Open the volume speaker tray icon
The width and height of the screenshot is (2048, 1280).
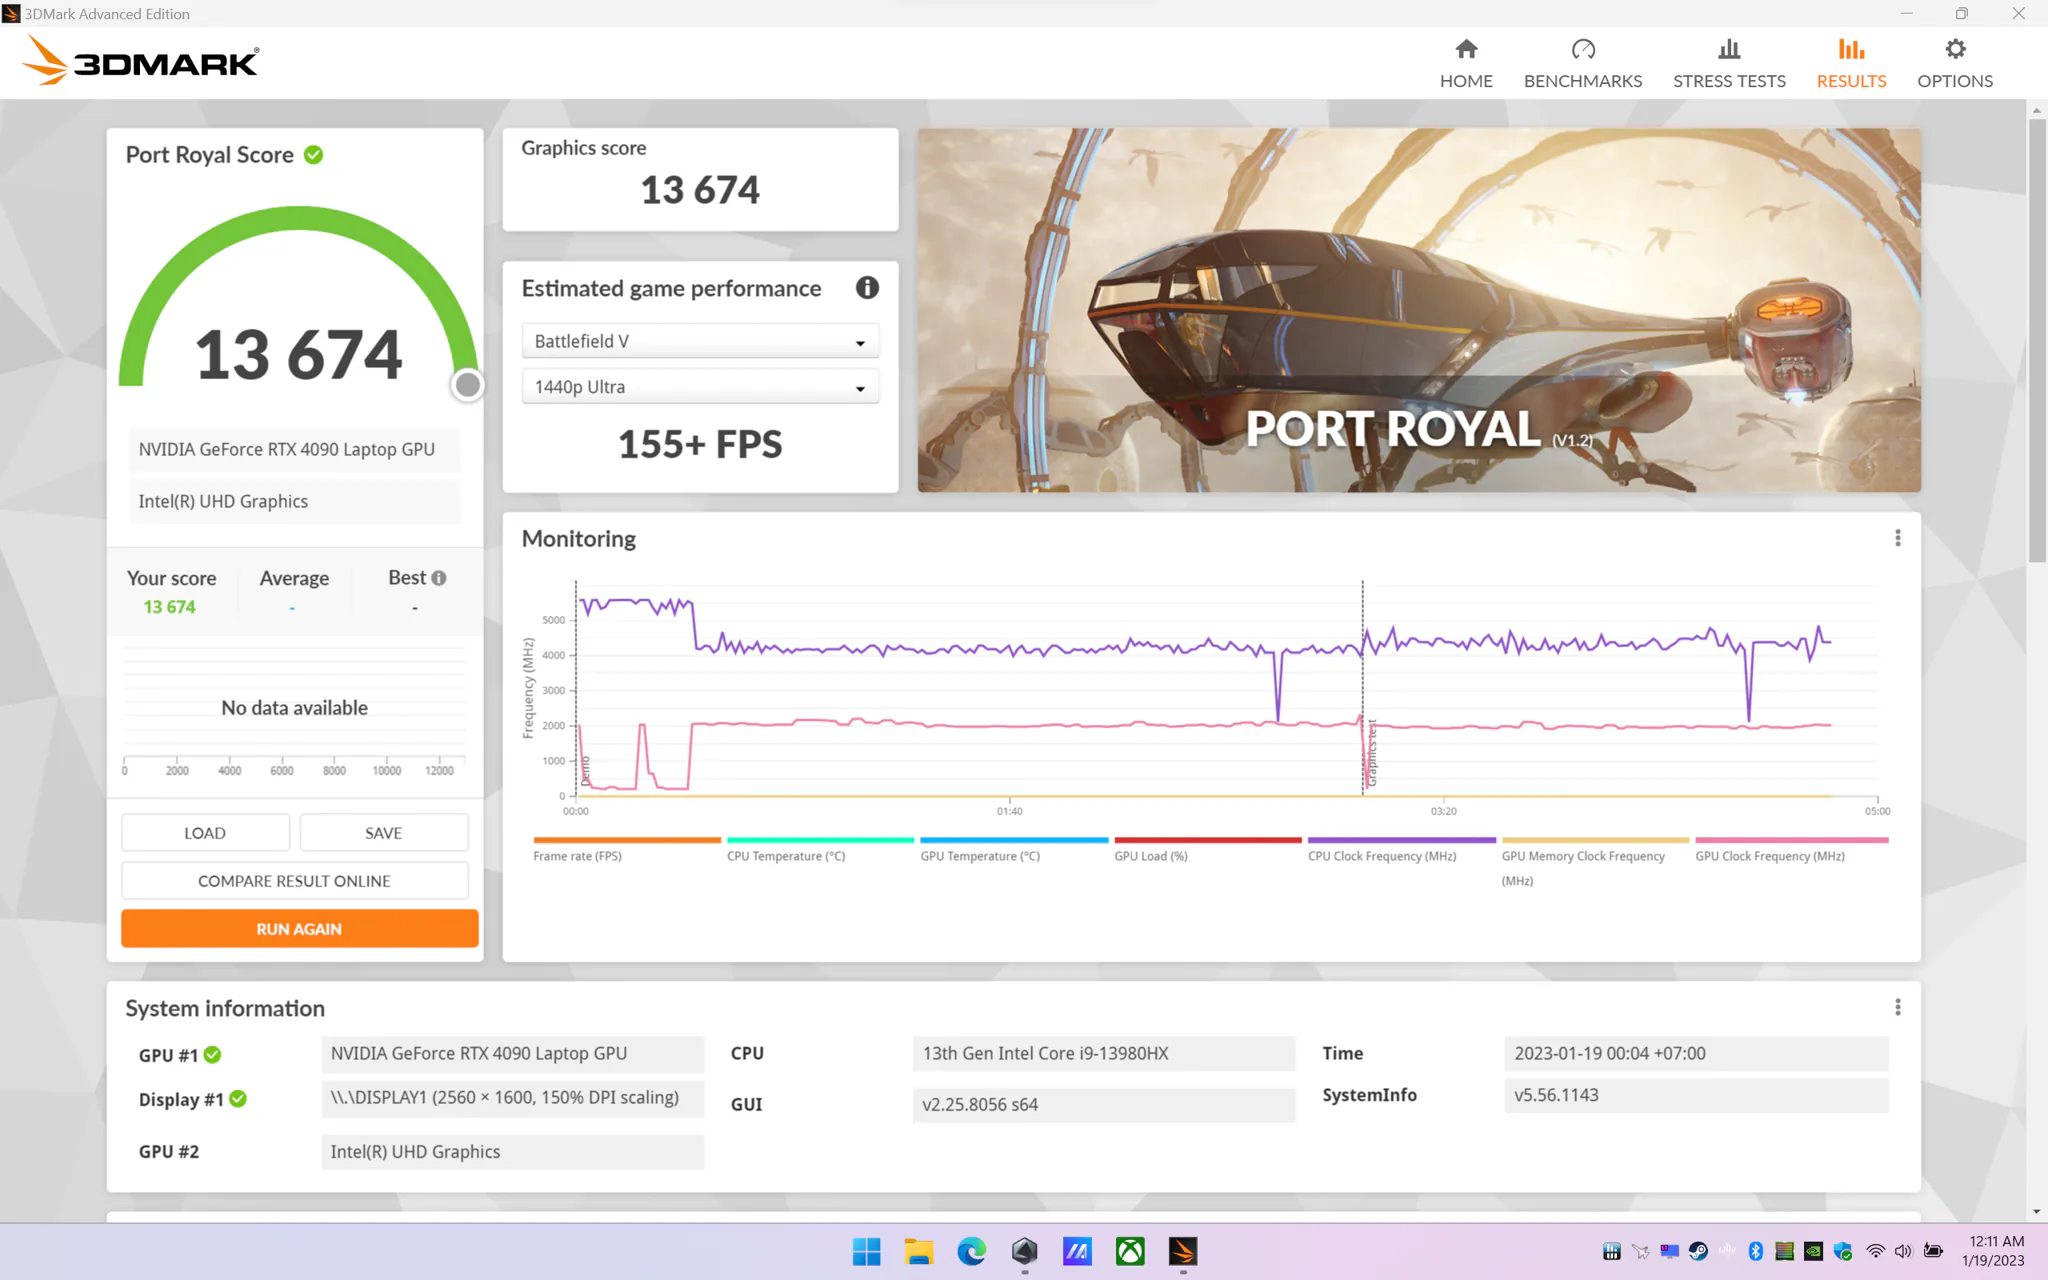pos(1903,1251)
